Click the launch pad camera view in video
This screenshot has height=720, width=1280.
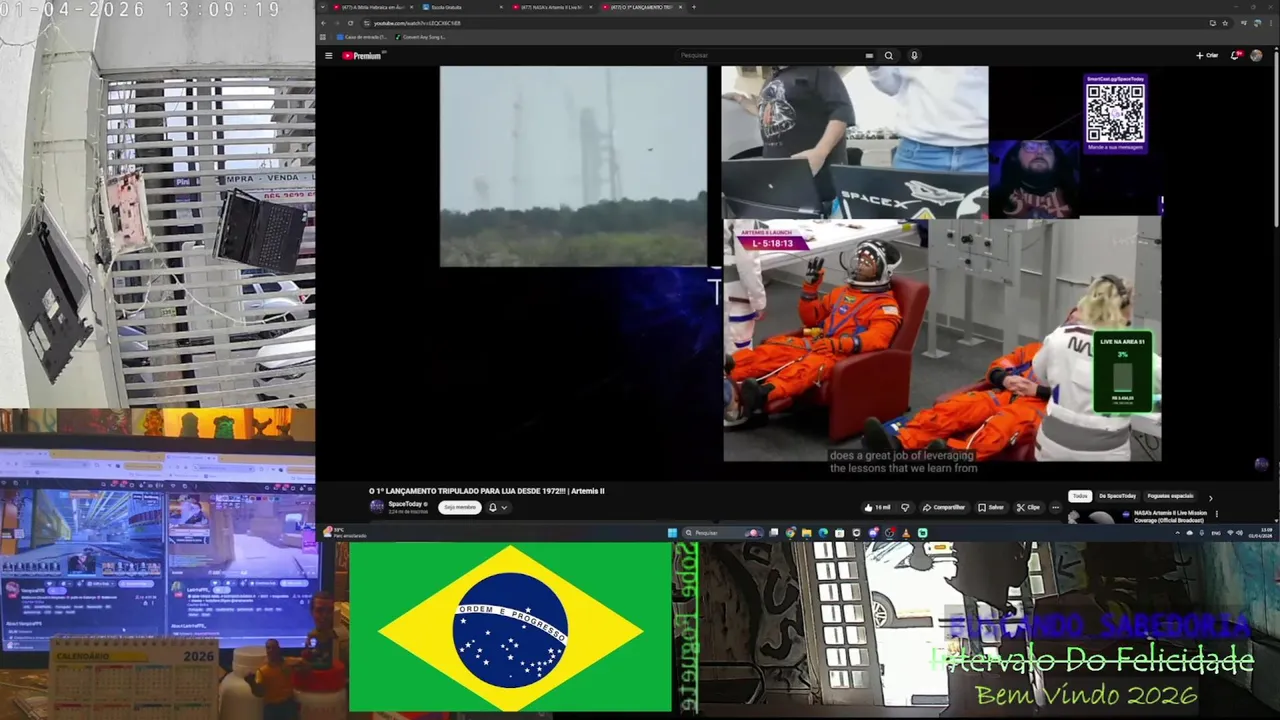573,166
